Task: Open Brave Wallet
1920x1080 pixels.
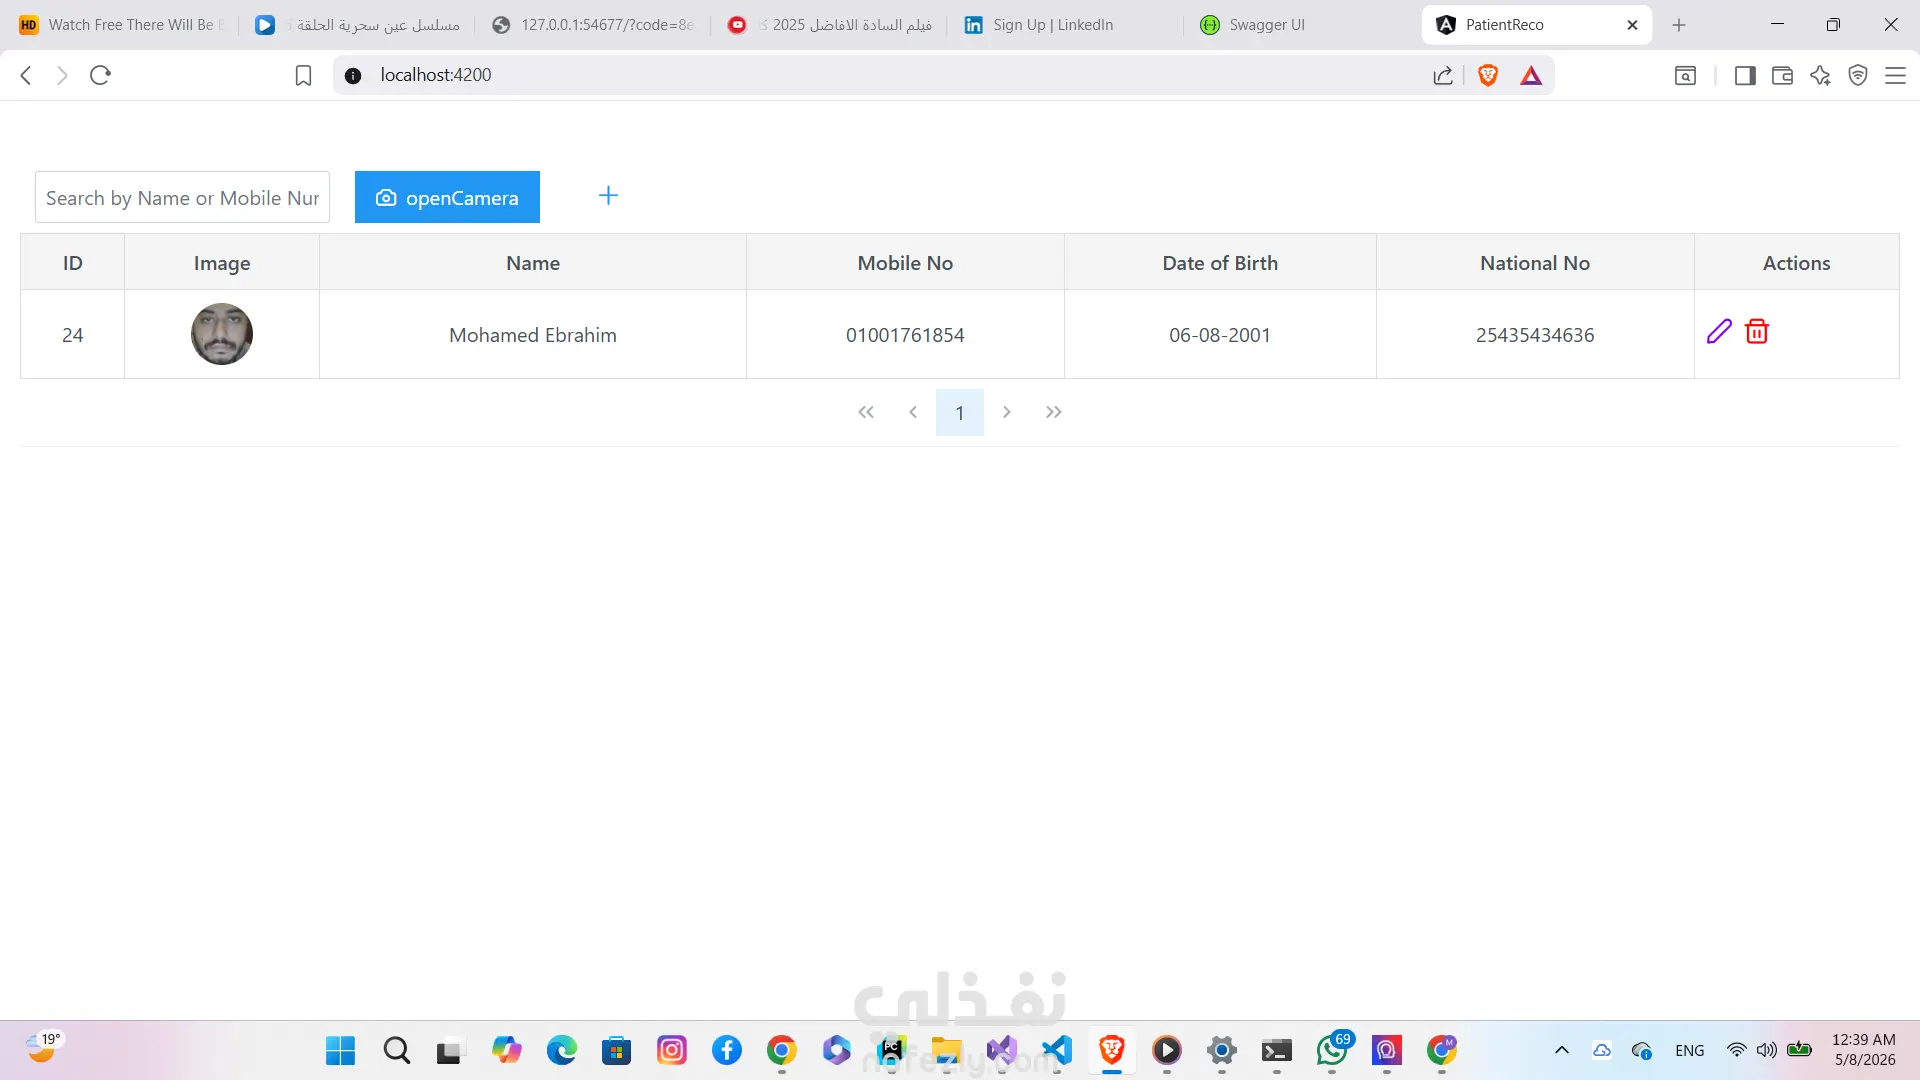Action: pyautogui.click(x=1782, y=75)
